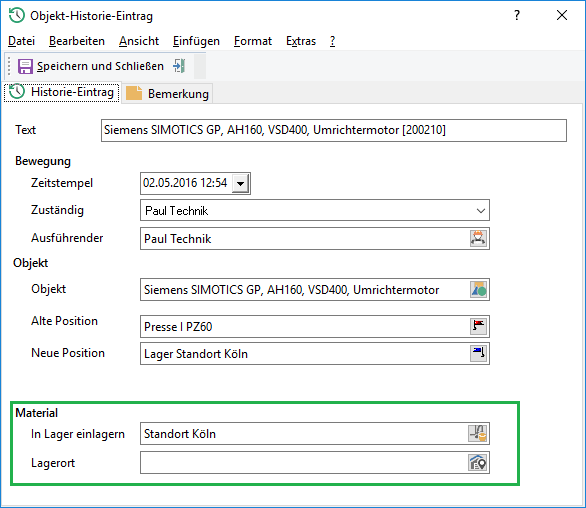Open the question mark help menu
The height and width of the screenshot is (508, 586).
pos(332,41)
